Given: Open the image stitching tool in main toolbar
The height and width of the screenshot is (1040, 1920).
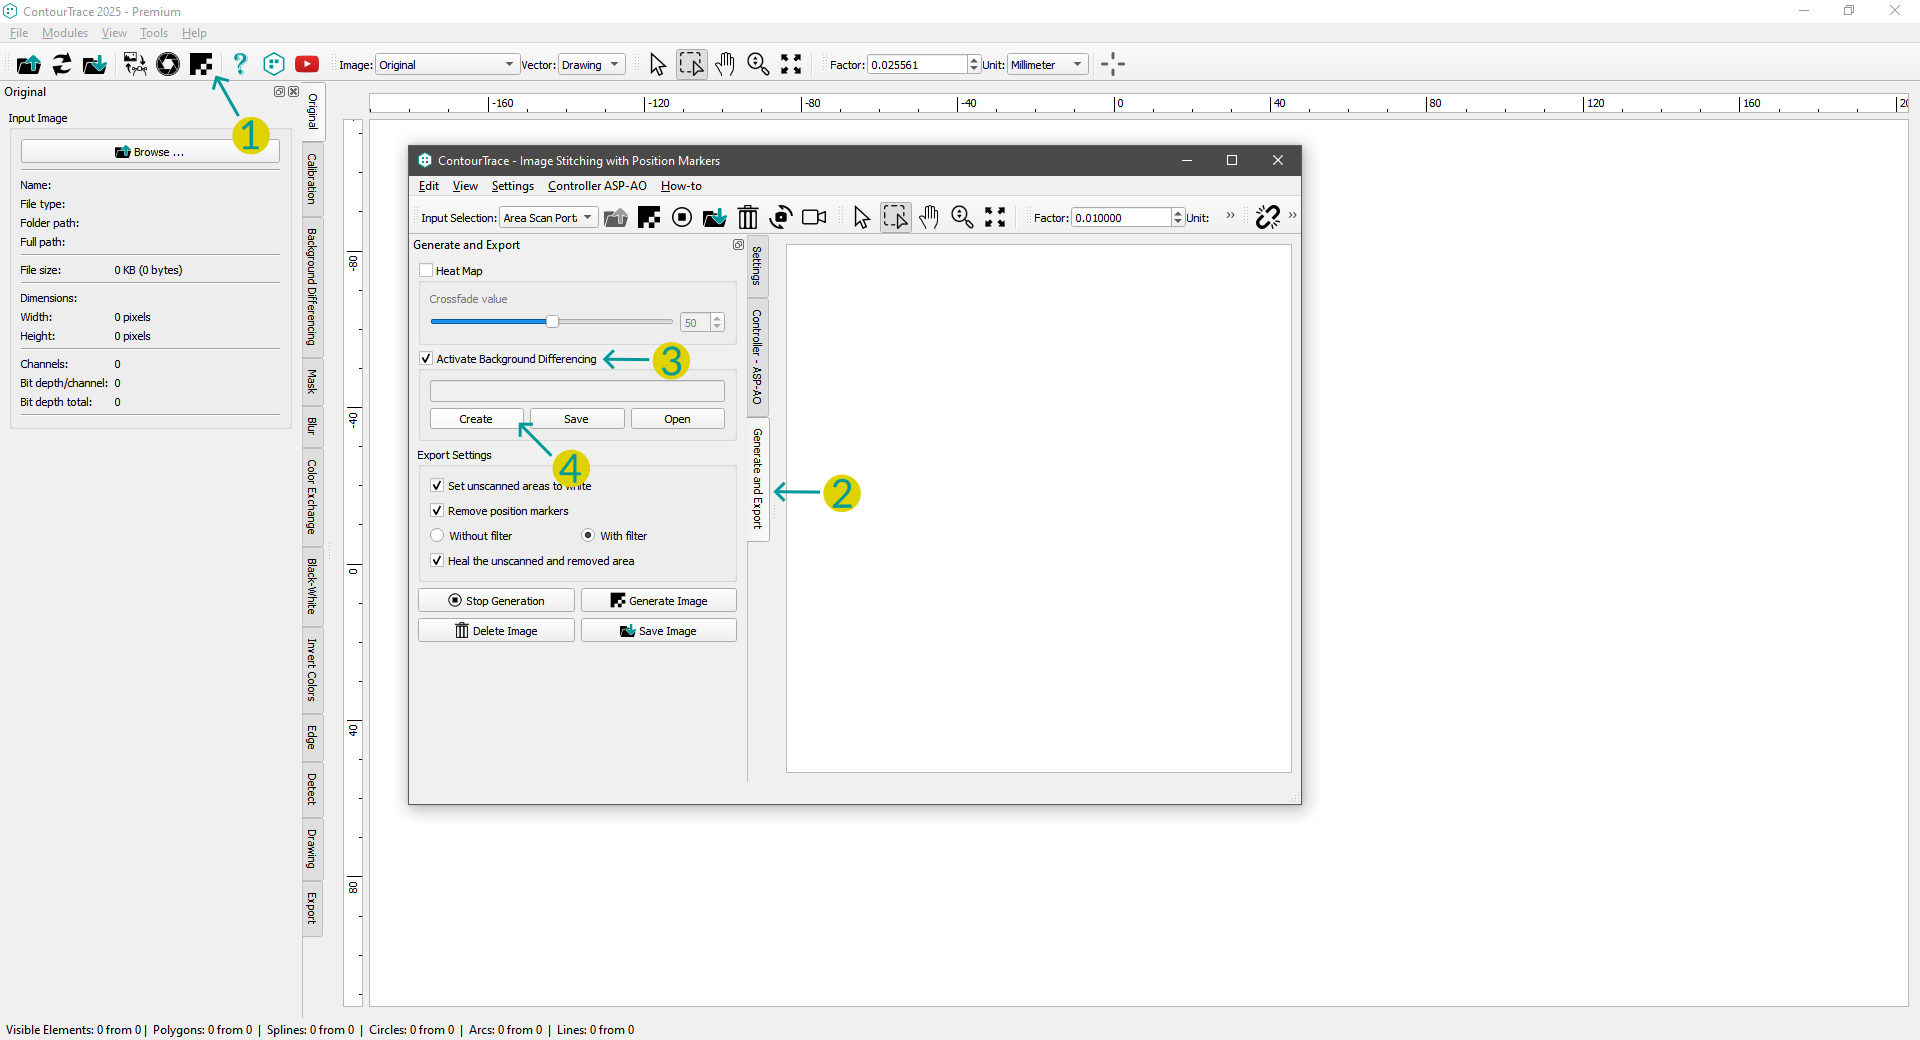Looking at the screenshot, I should [201, 65].
